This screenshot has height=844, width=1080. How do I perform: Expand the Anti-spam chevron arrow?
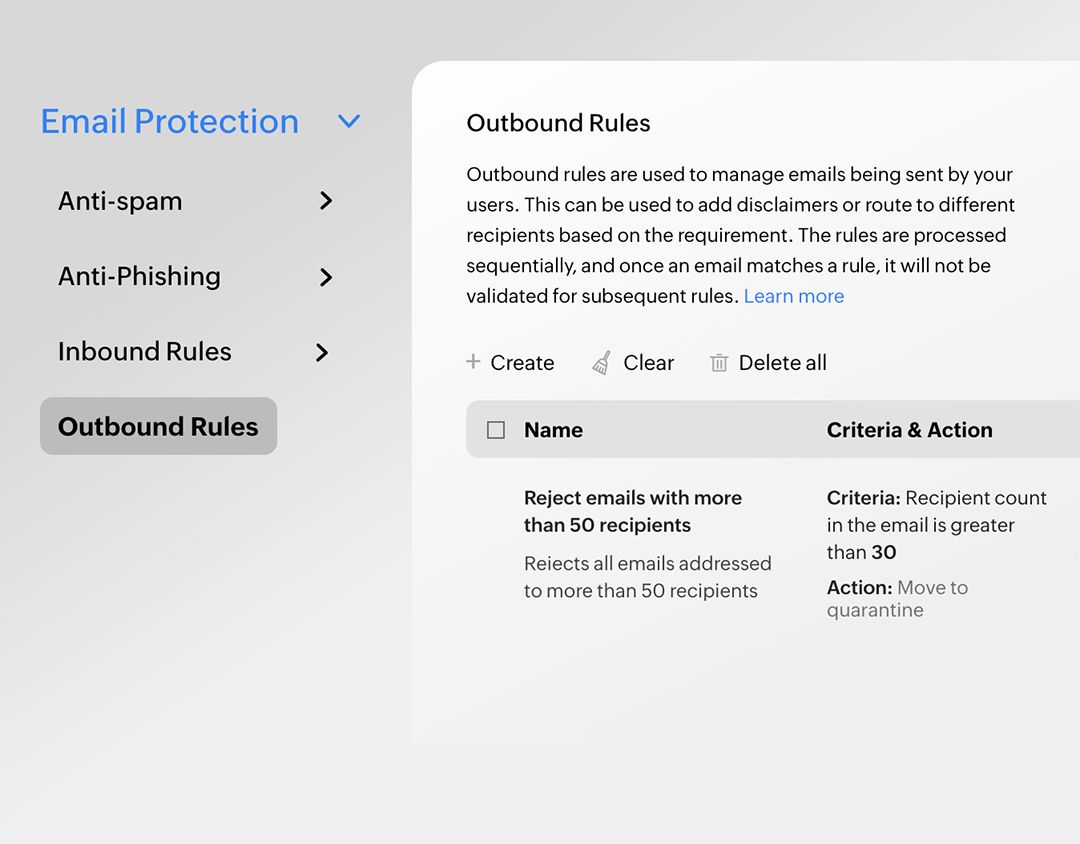325,201
